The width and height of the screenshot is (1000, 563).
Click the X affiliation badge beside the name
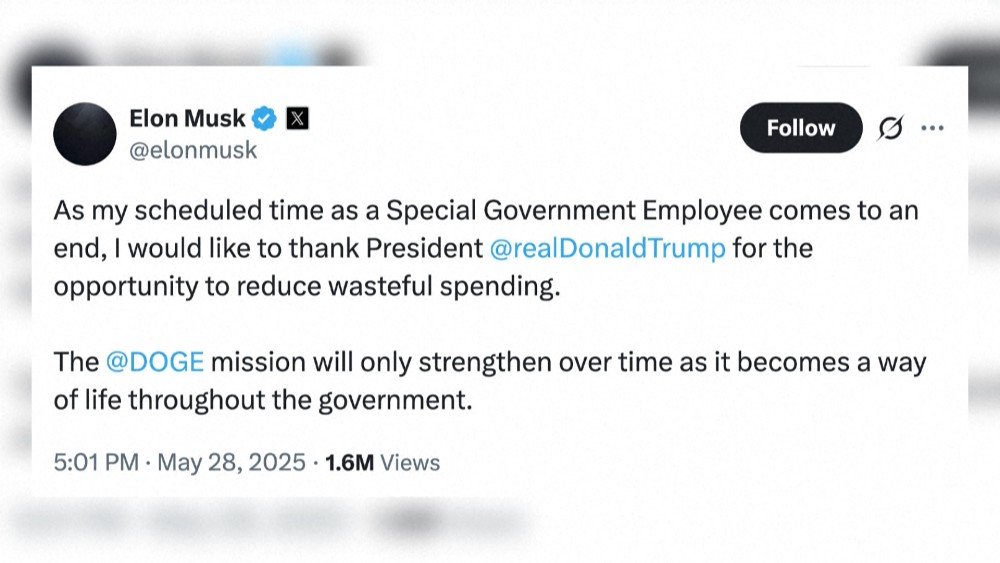[x=297, y=119]
